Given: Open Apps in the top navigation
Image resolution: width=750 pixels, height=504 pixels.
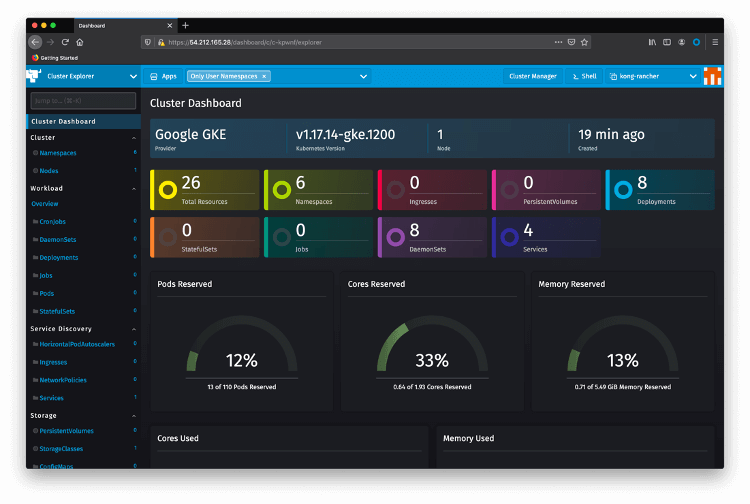Looking at the screenshot, I should [x=163, y=76].
